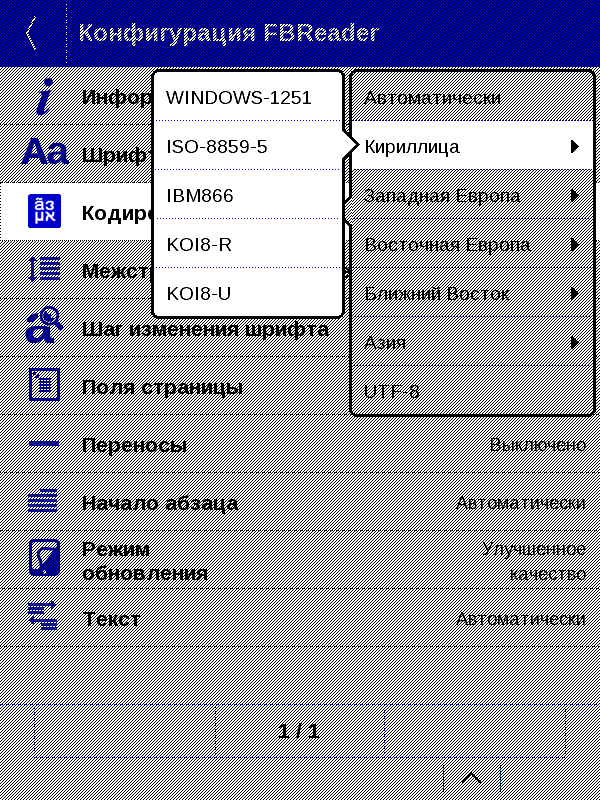The width and height of the screenshot is (600, 800).
Task: Open Поля страницы setting
Action: pyautogui.click(x=300, y=386)
